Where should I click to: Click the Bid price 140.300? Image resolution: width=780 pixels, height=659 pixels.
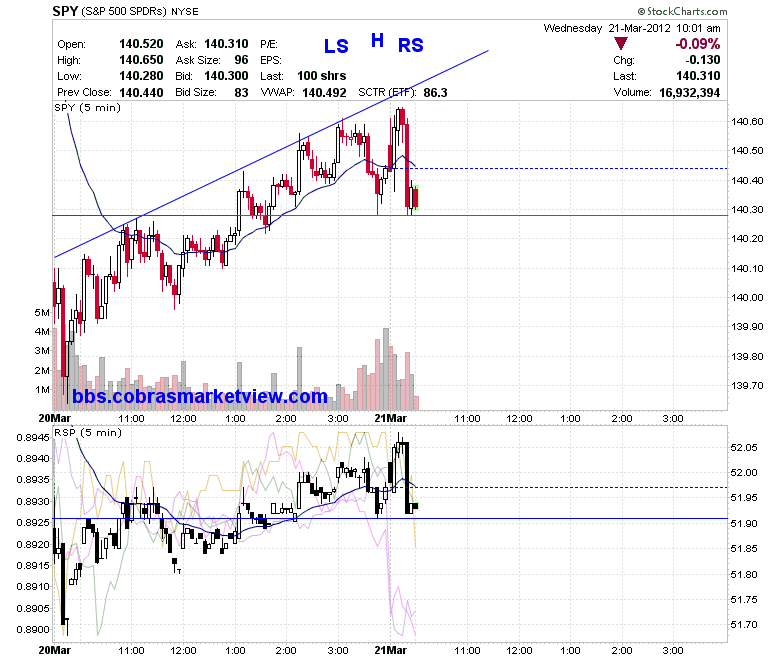pos(226,76)
